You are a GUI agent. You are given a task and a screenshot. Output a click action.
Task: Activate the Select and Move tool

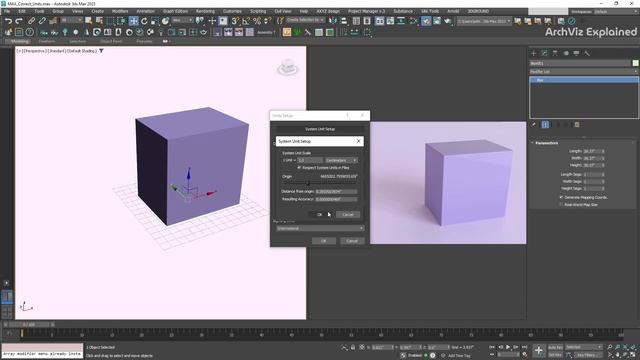click(133, 21)
